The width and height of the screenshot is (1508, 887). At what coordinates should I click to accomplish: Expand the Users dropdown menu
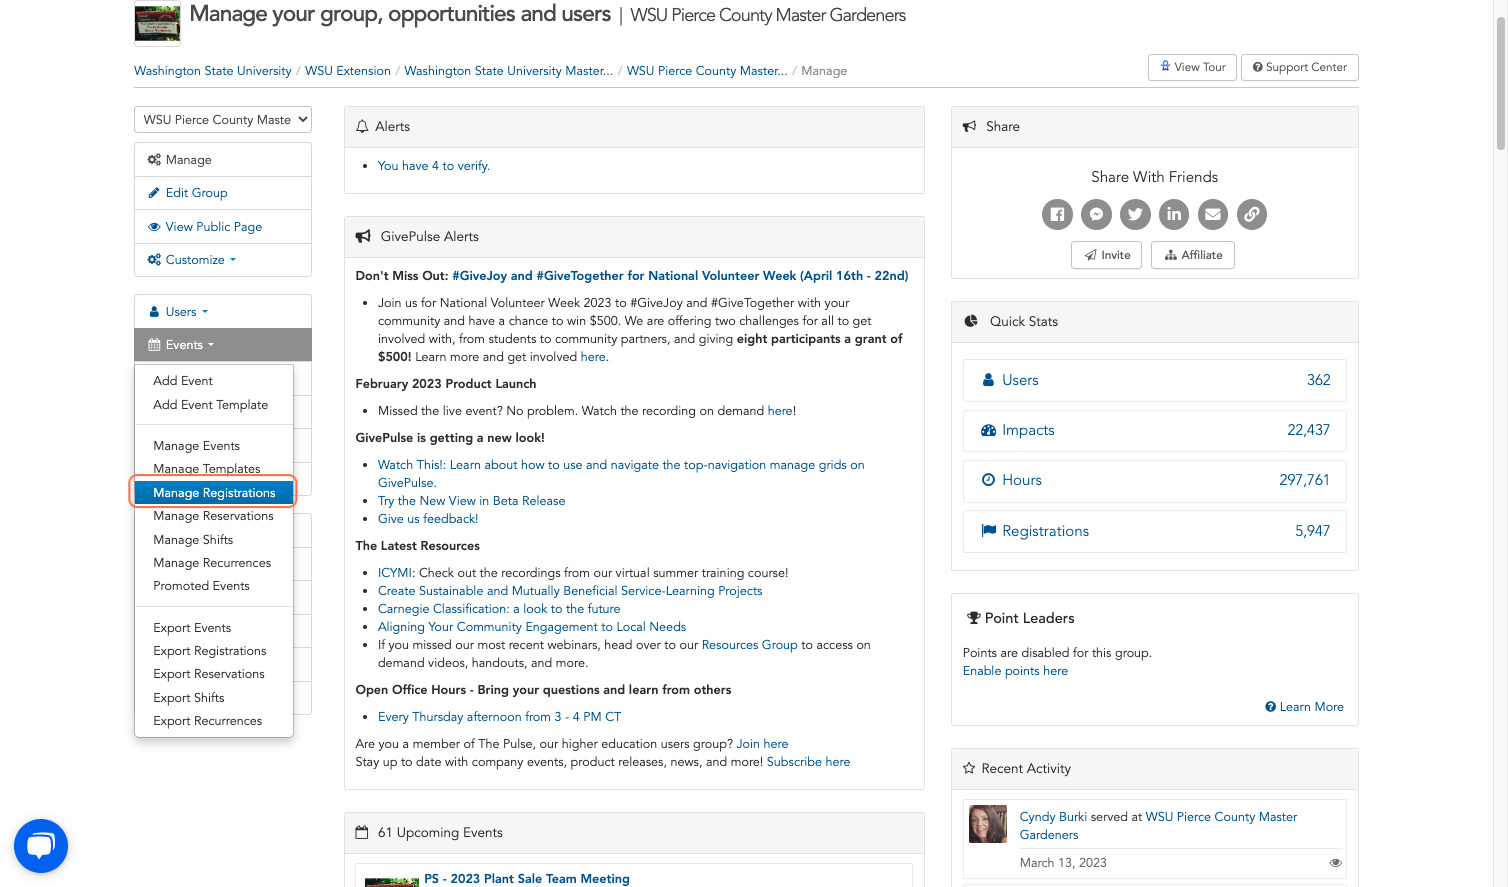tap(223, 312)
